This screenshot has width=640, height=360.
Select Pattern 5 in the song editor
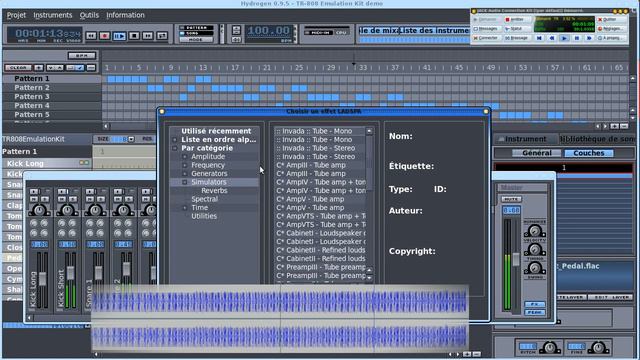(x=51, y=114)
